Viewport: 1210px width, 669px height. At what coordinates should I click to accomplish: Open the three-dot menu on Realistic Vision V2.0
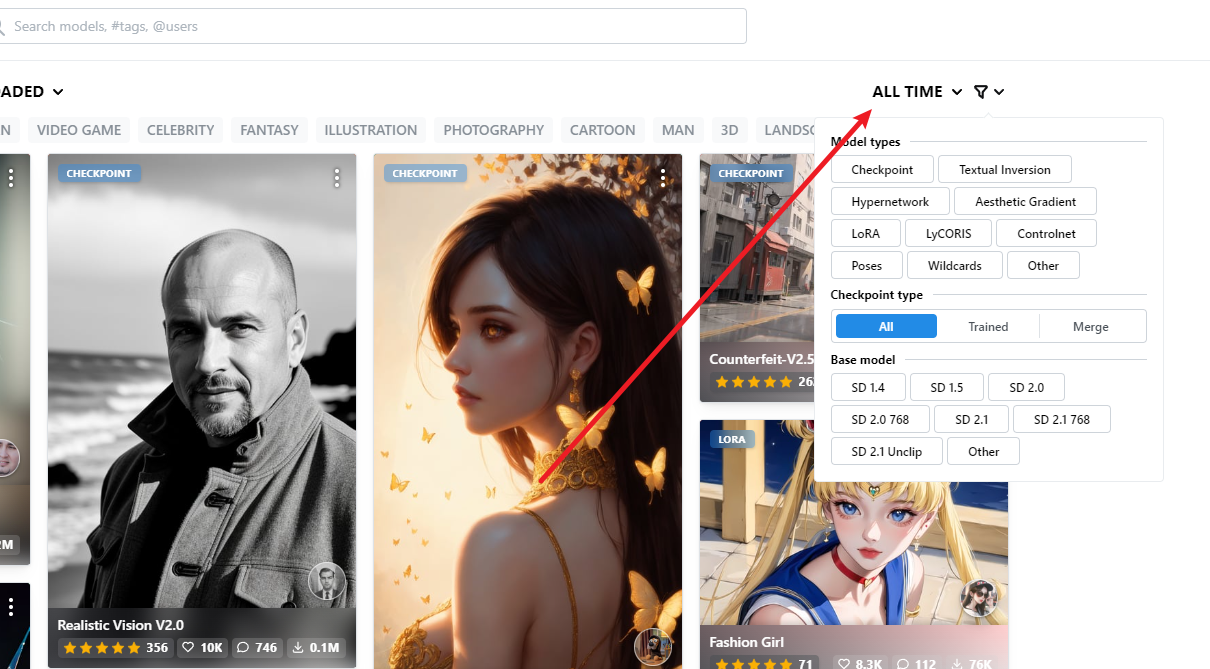pos(337,176)
